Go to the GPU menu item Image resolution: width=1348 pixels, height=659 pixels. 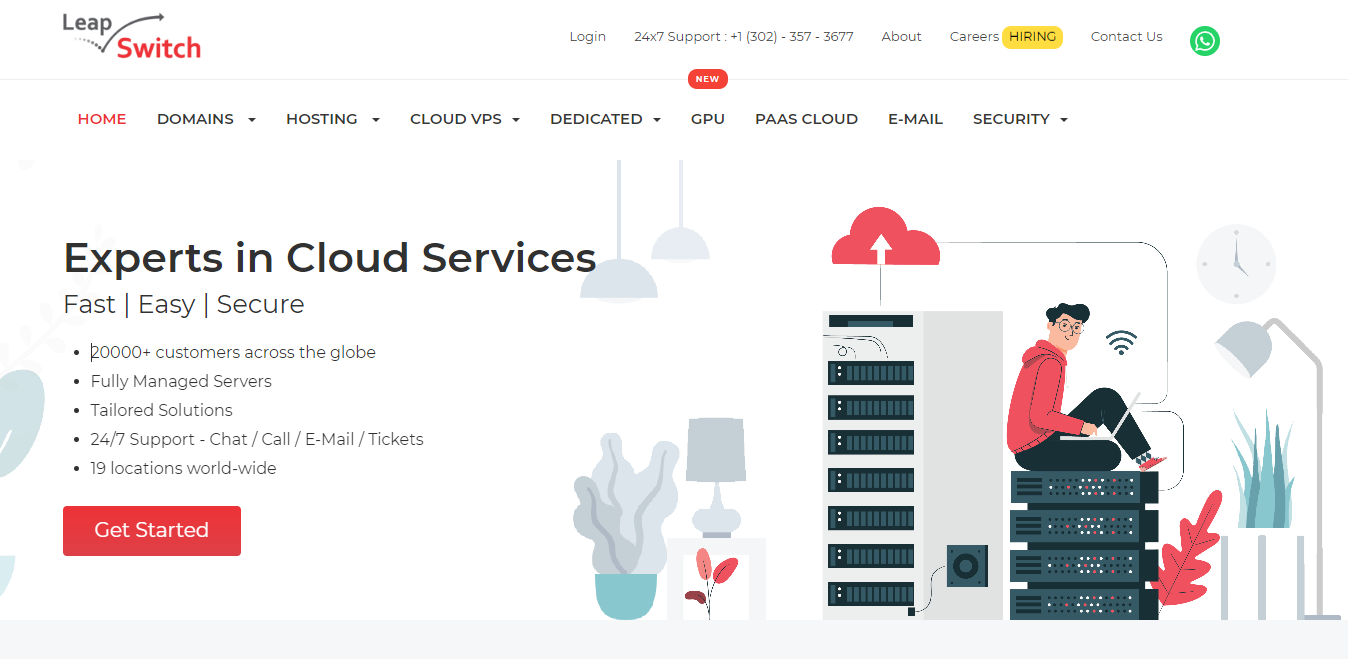[x=707, y=119]
